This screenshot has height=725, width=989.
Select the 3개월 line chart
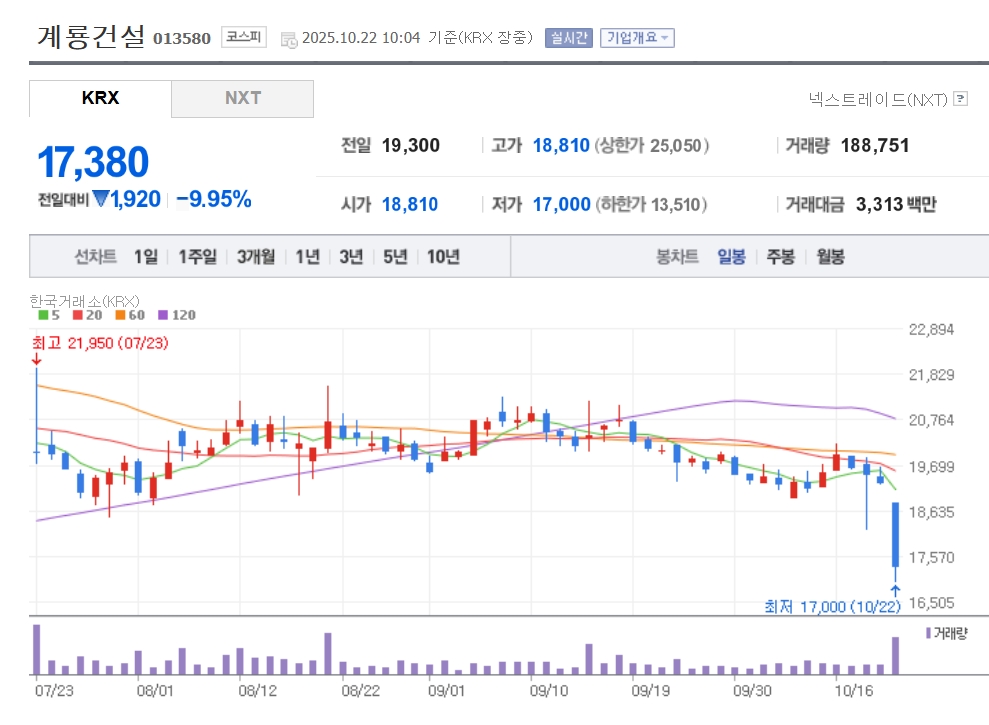pyautogui.click(x=256, y=257)
